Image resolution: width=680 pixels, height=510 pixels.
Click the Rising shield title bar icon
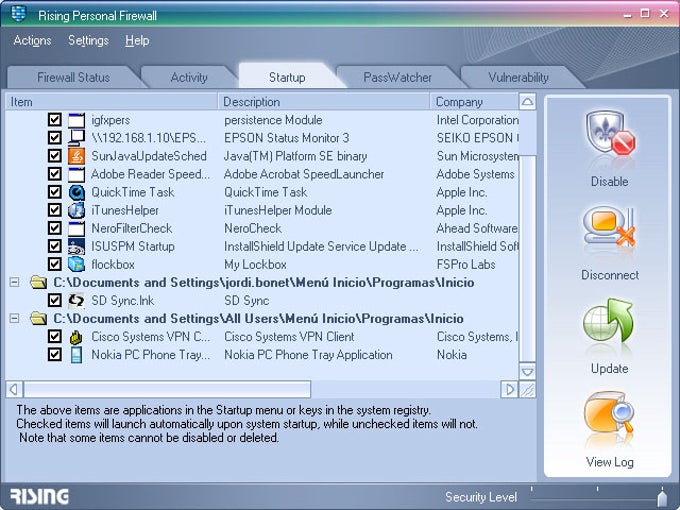coord(18,14)
